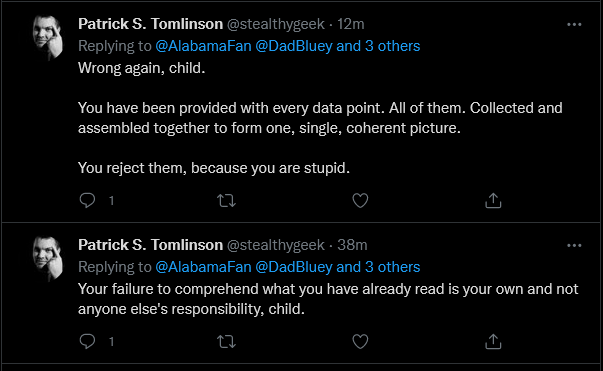Image resolution: width=603 pixels, height=371 pixels.
Task: Like the 'Your failure to comprehend' tweet
Action: tap(360, 341)
